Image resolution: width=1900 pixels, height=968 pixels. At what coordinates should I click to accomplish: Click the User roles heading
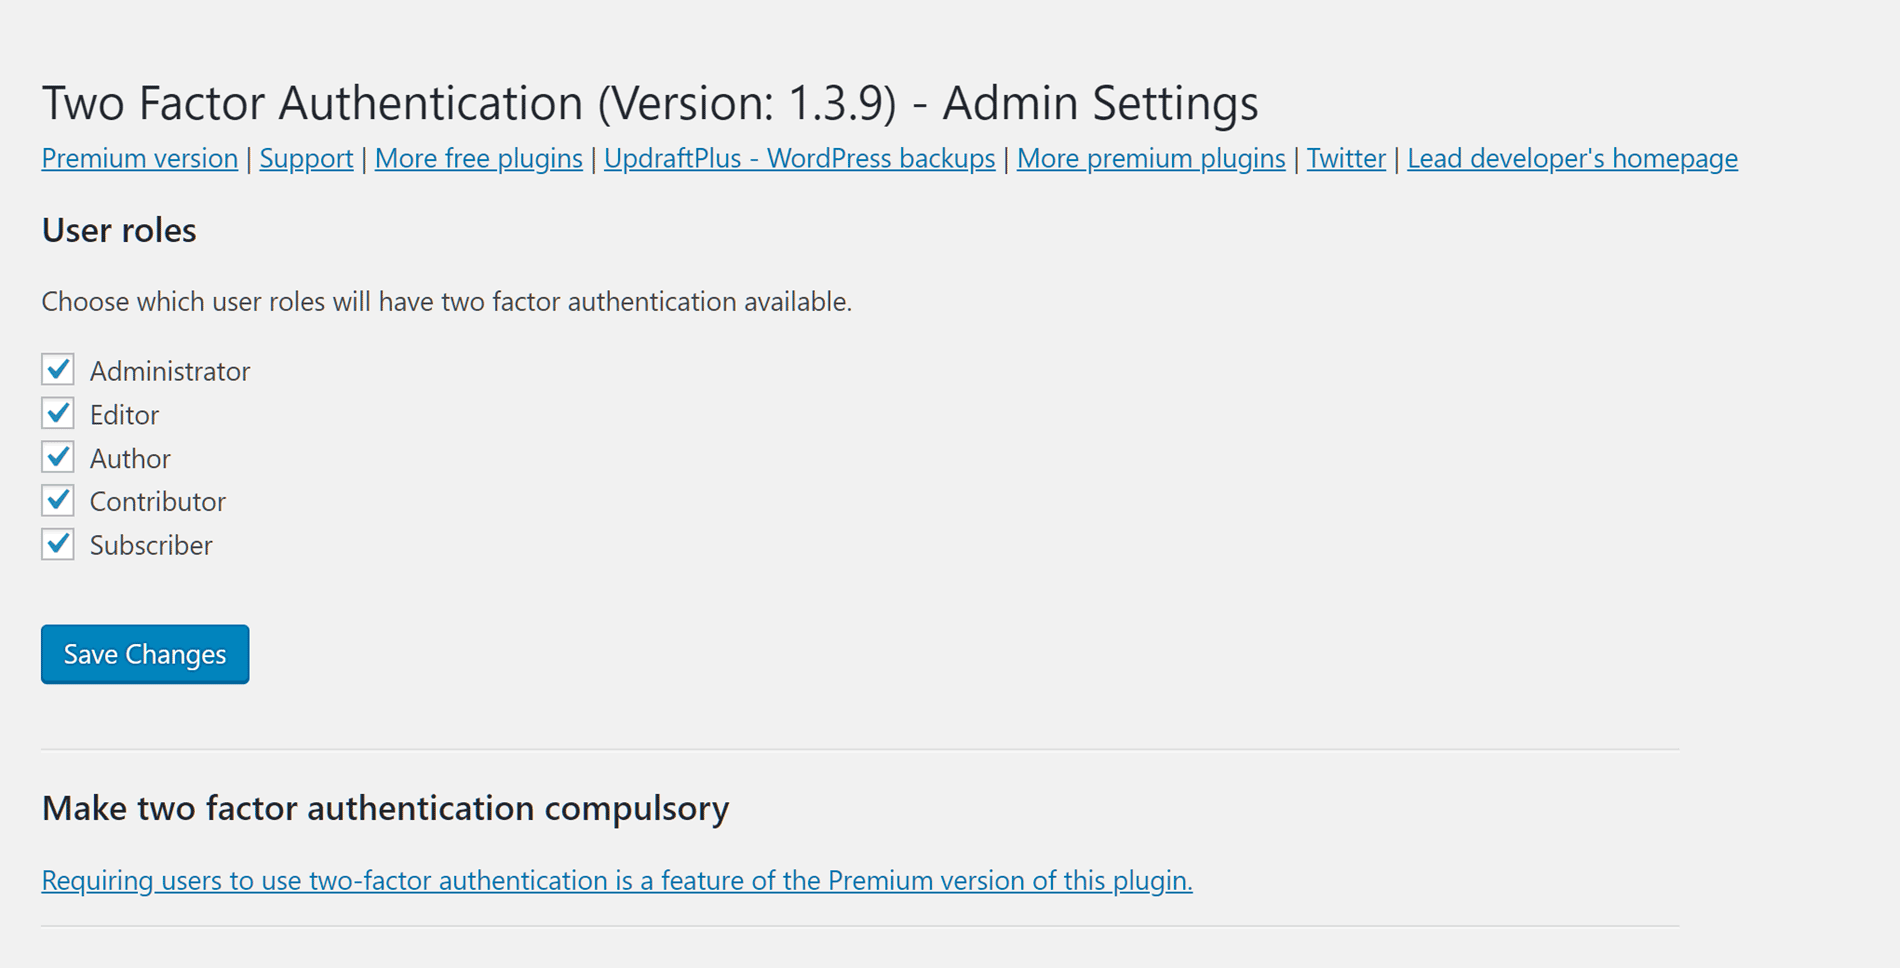[x=119, y=230]
